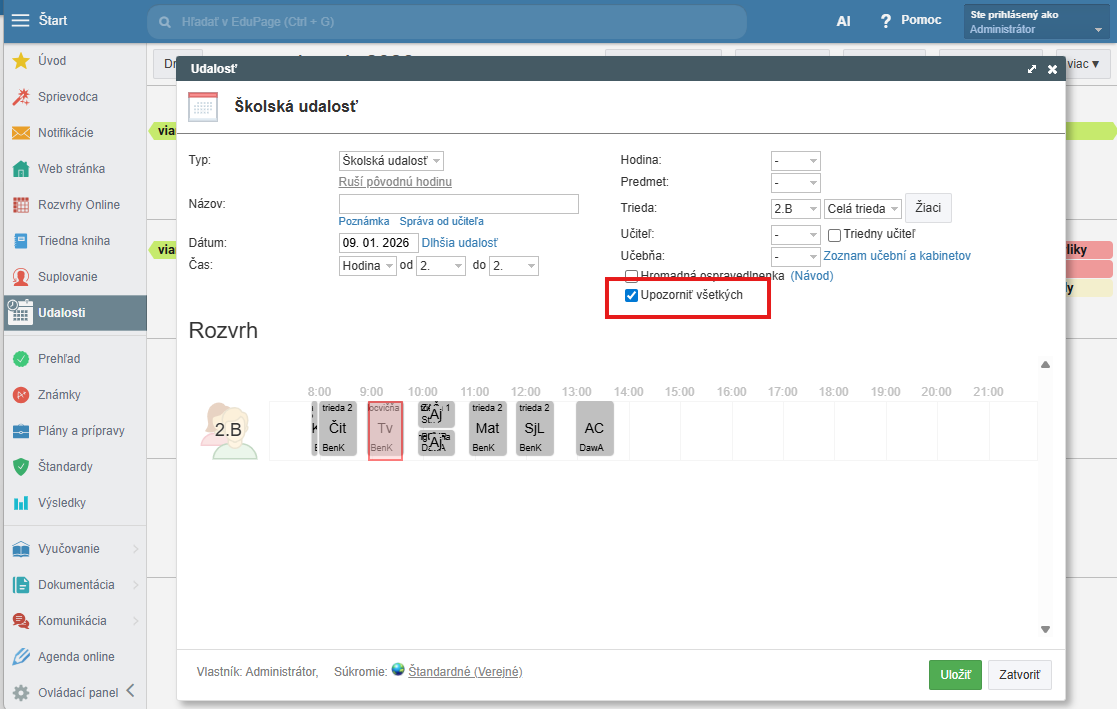Open Notifikácie envelope icon
Image resolution: width=1117 pixels, height=709 pixels.
tap(20, 133)
